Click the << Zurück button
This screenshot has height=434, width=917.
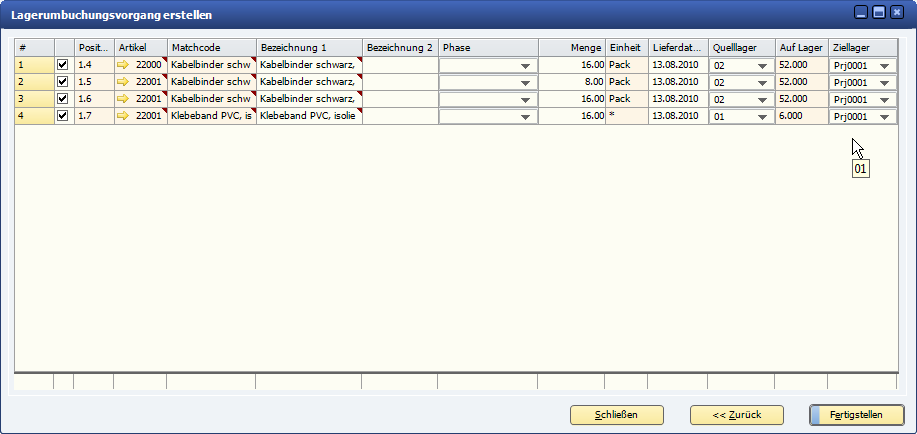736,414
